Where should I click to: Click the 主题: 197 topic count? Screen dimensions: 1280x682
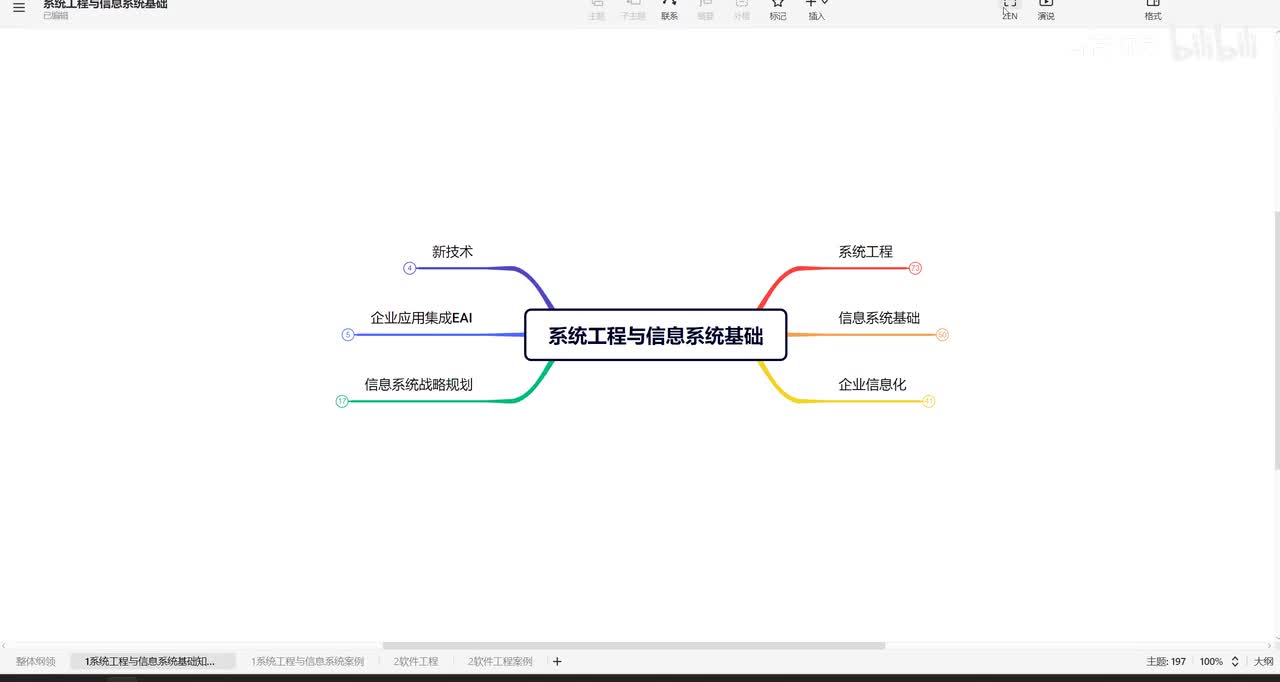tap(1166, 661)
